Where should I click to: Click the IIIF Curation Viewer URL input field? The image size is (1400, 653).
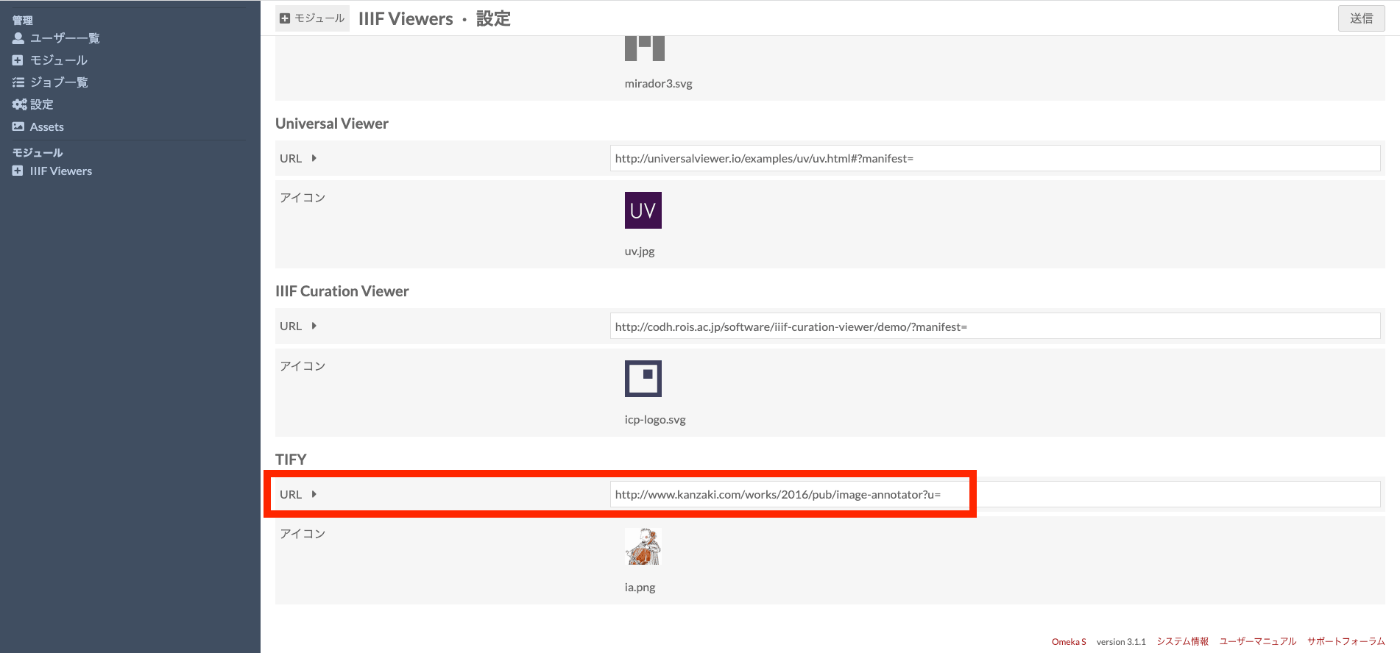(x=995, y=326)
